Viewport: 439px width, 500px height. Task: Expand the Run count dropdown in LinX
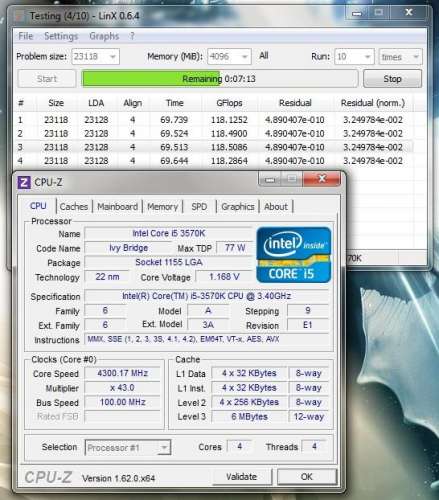(x=367, y=57)
